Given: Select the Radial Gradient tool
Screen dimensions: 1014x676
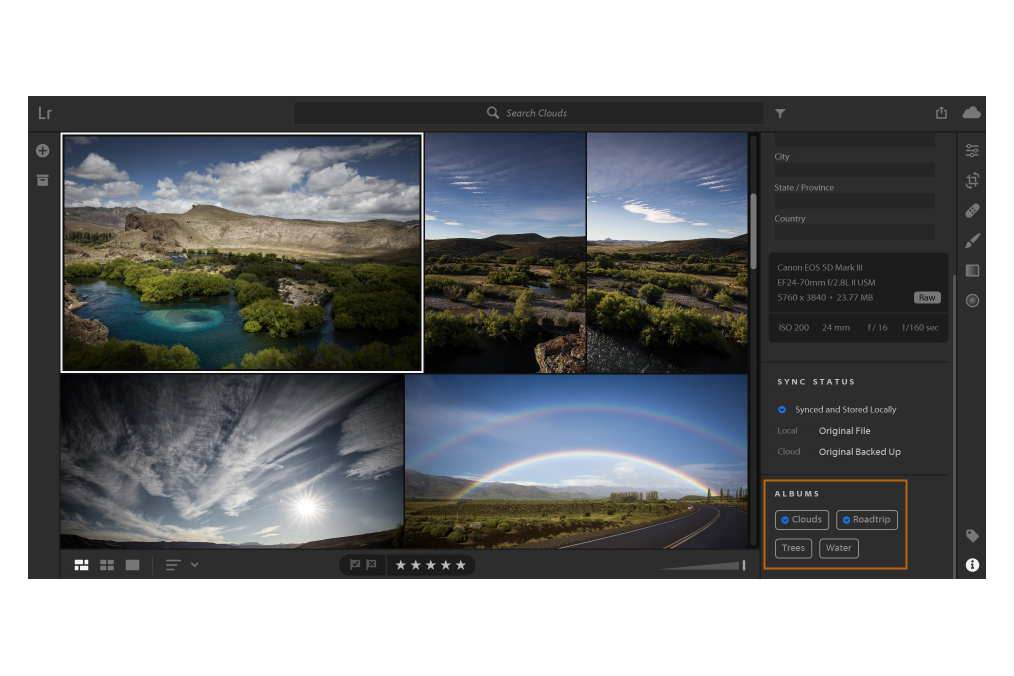Looking at the screenshot, I should pos(971,300).
